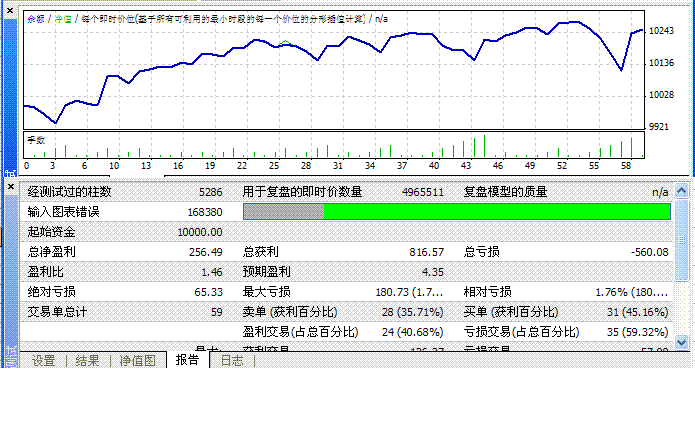695x432 pixels.
Task: Click the 用于复盘的即时价数量 label
Action: click(x=302, y=192)
